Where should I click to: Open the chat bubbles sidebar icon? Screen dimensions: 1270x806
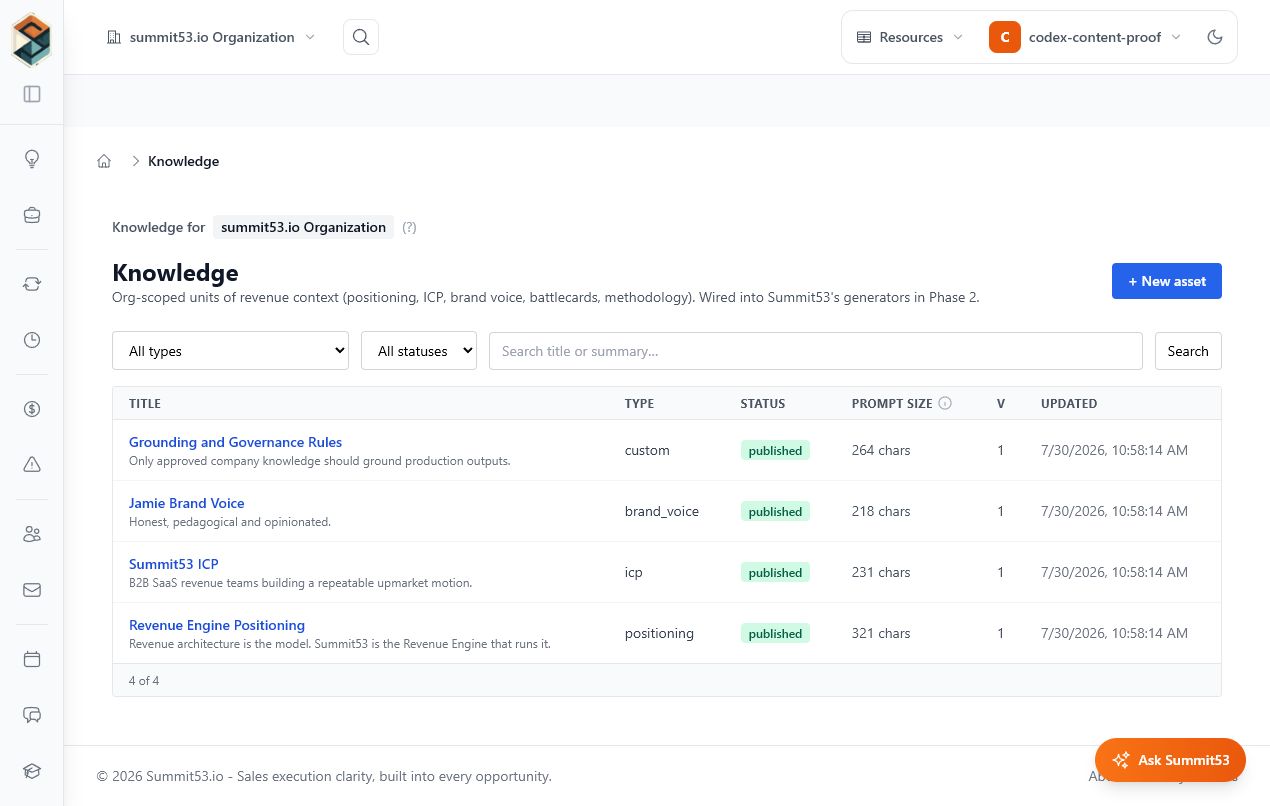(32, 715)
